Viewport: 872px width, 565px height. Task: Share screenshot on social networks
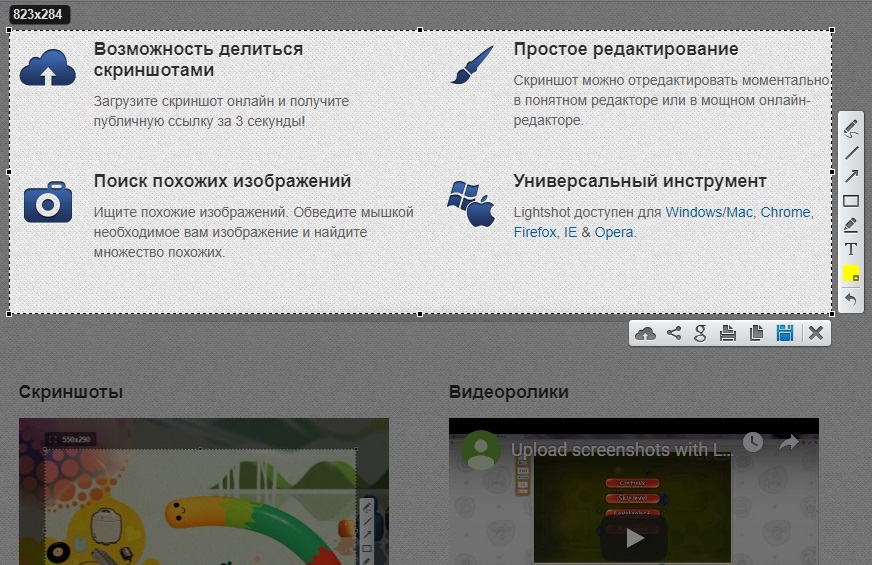(x=674, y=333)
